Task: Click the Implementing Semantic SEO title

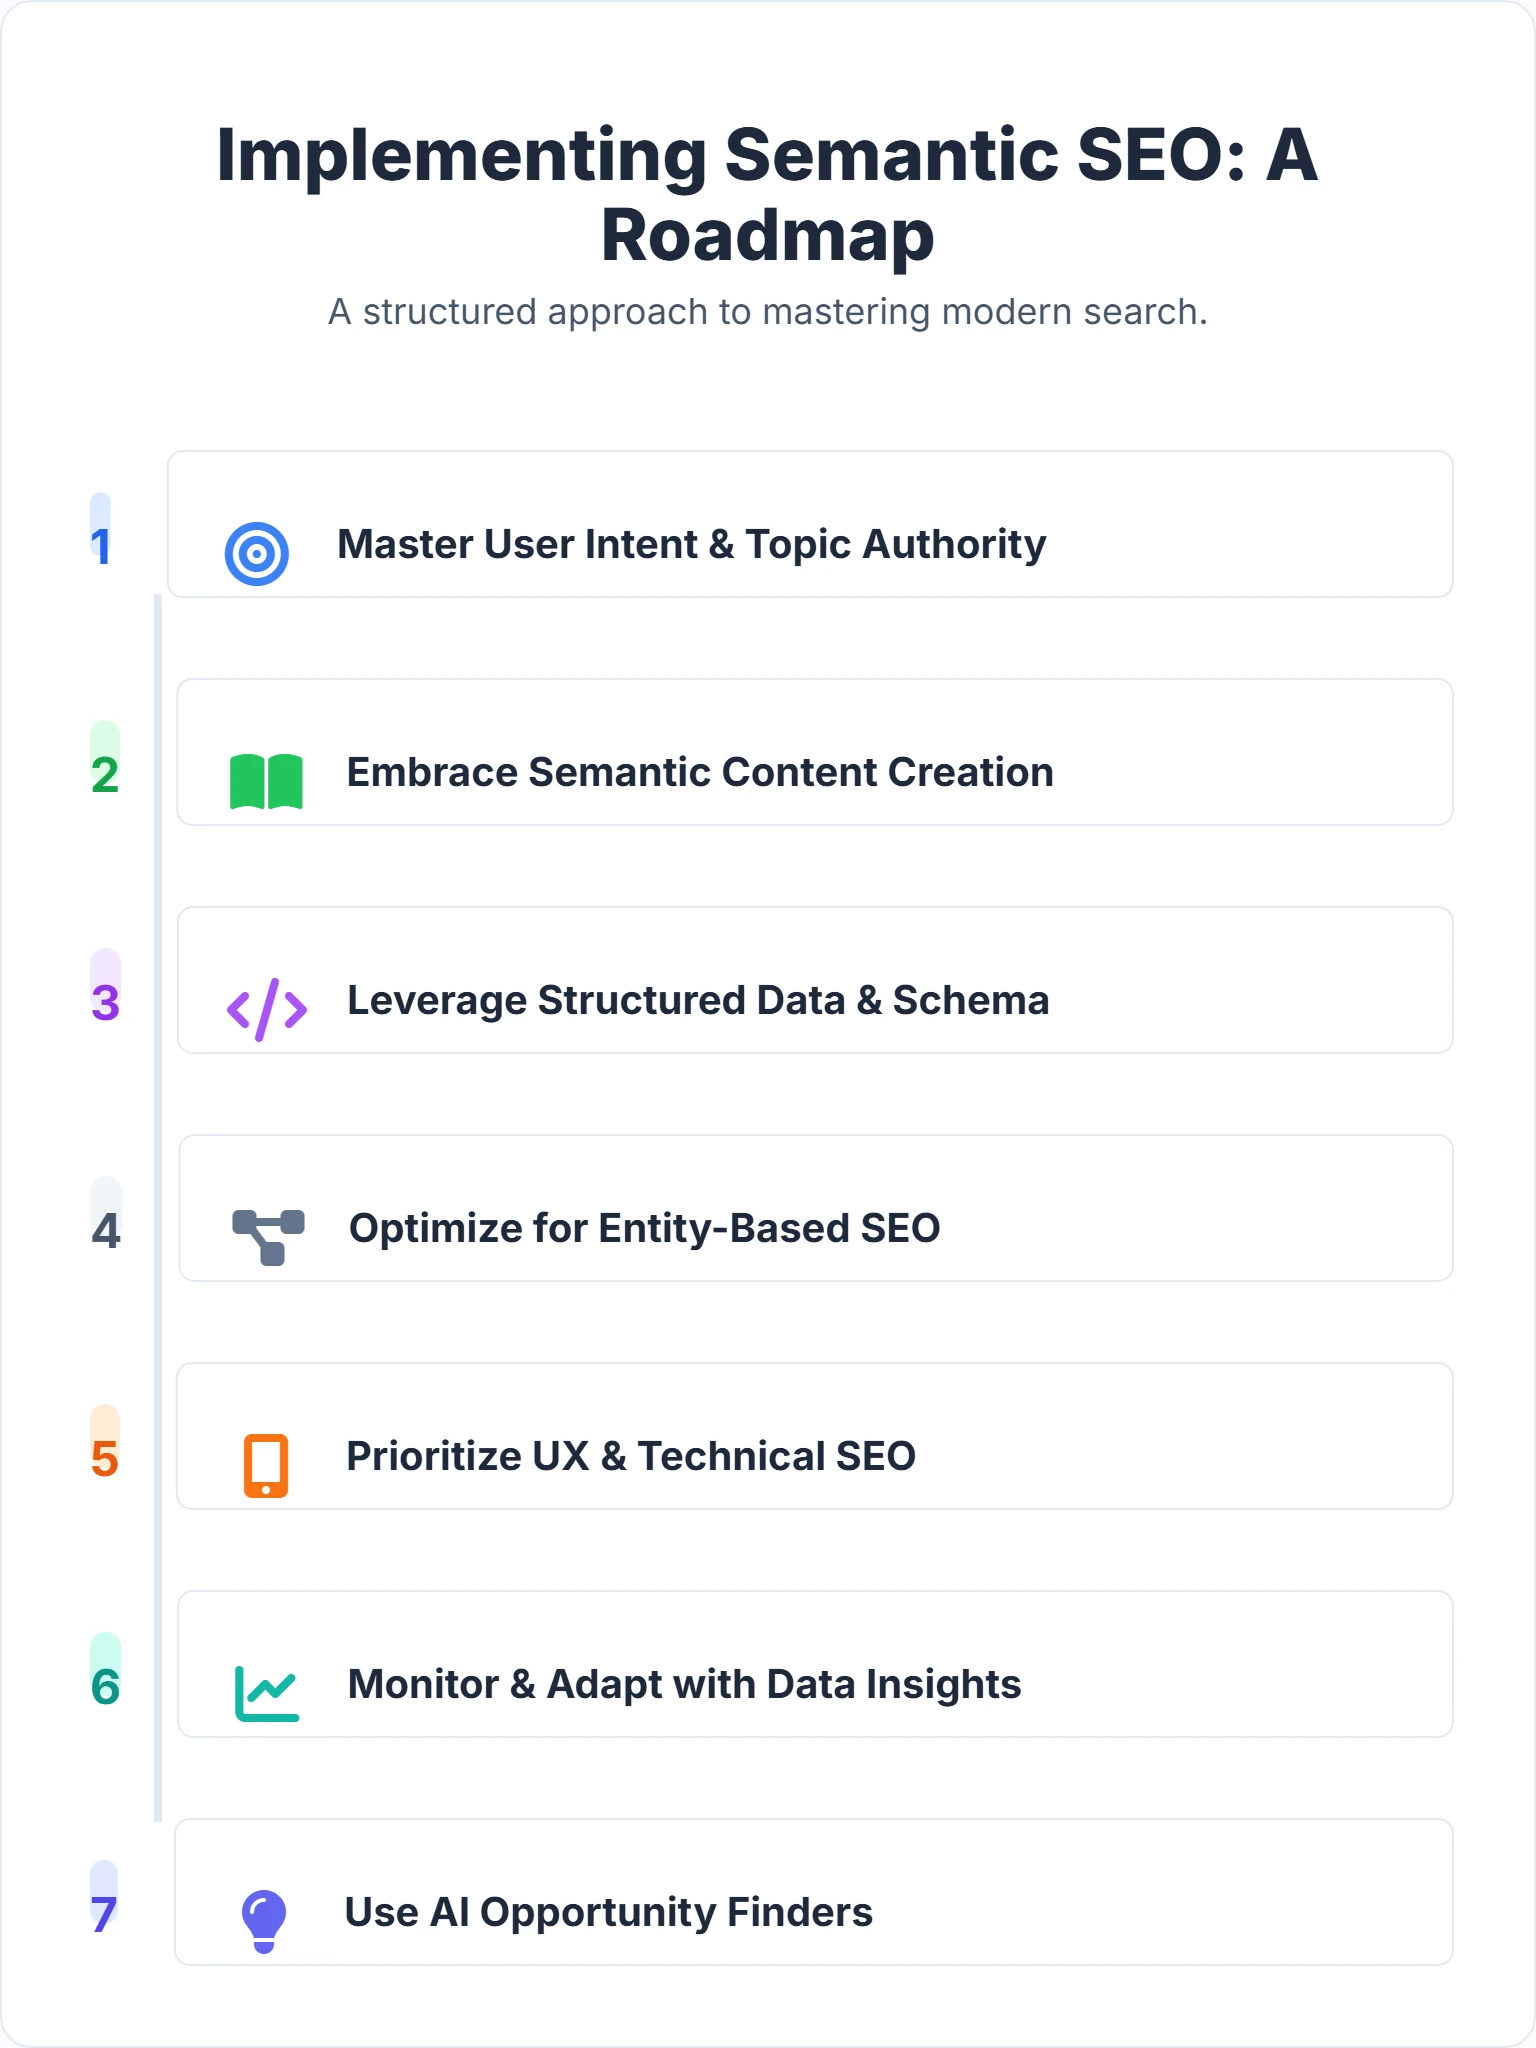Action: point(768,195)
